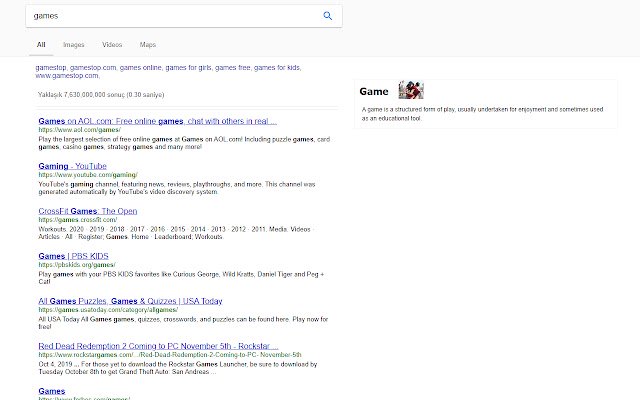Open the 'CrossFit Games: The Open' result

tap(88, 211)
